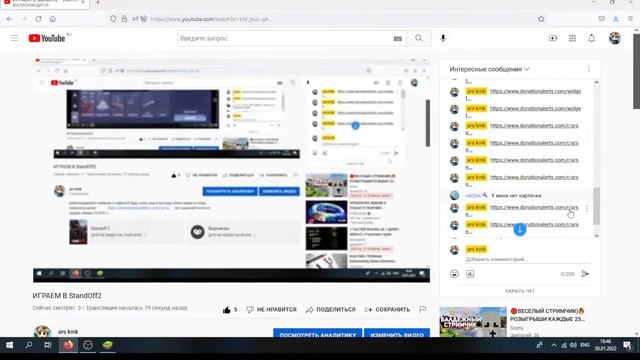
Task: Open the recommended stream thumbnail 'ВЕСЕЛЫЙ СТРИМЧИК'
Action: [473, 322]
